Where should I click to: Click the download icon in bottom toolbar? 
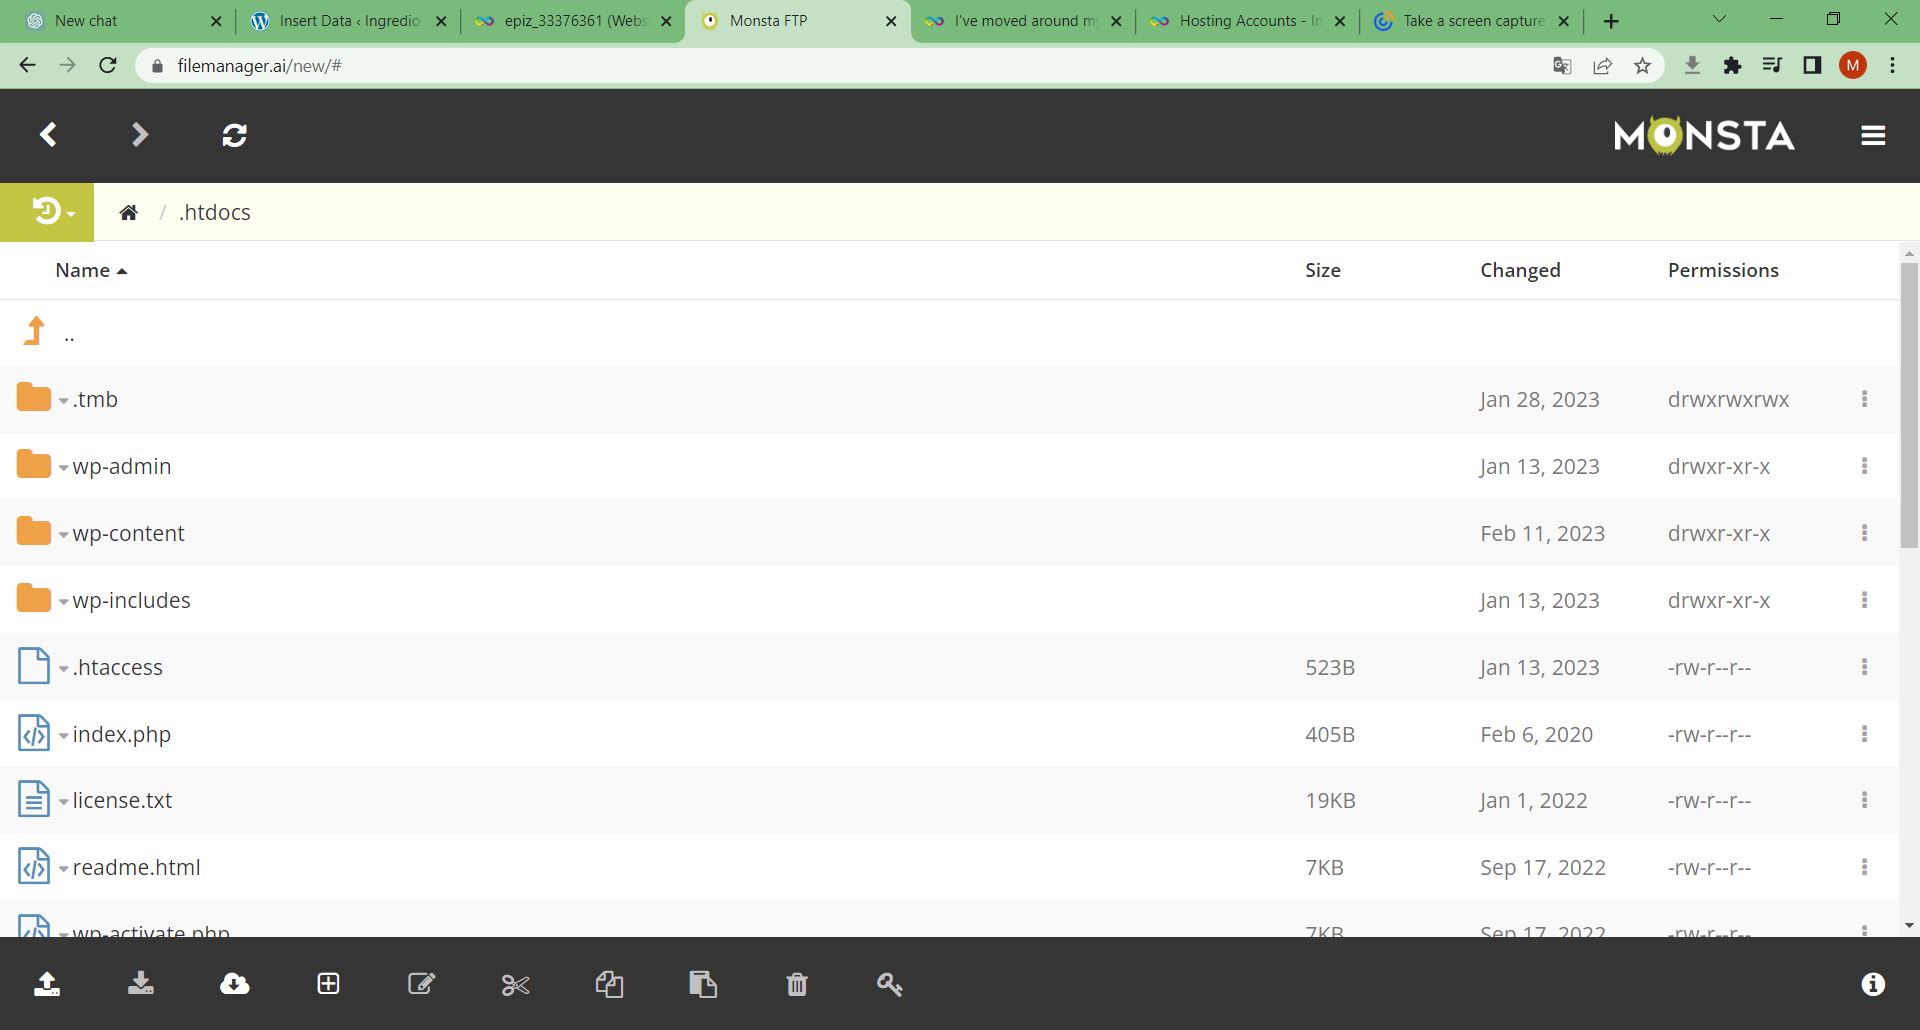pyautogui.click(x=141, y=984)
